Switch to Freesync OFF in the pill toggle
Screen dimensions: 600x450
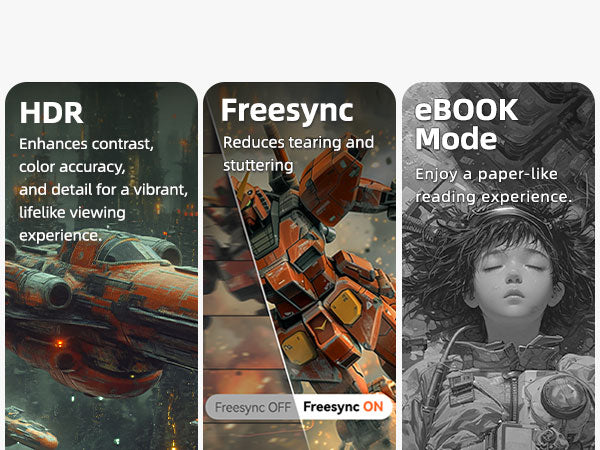point(253,407)
